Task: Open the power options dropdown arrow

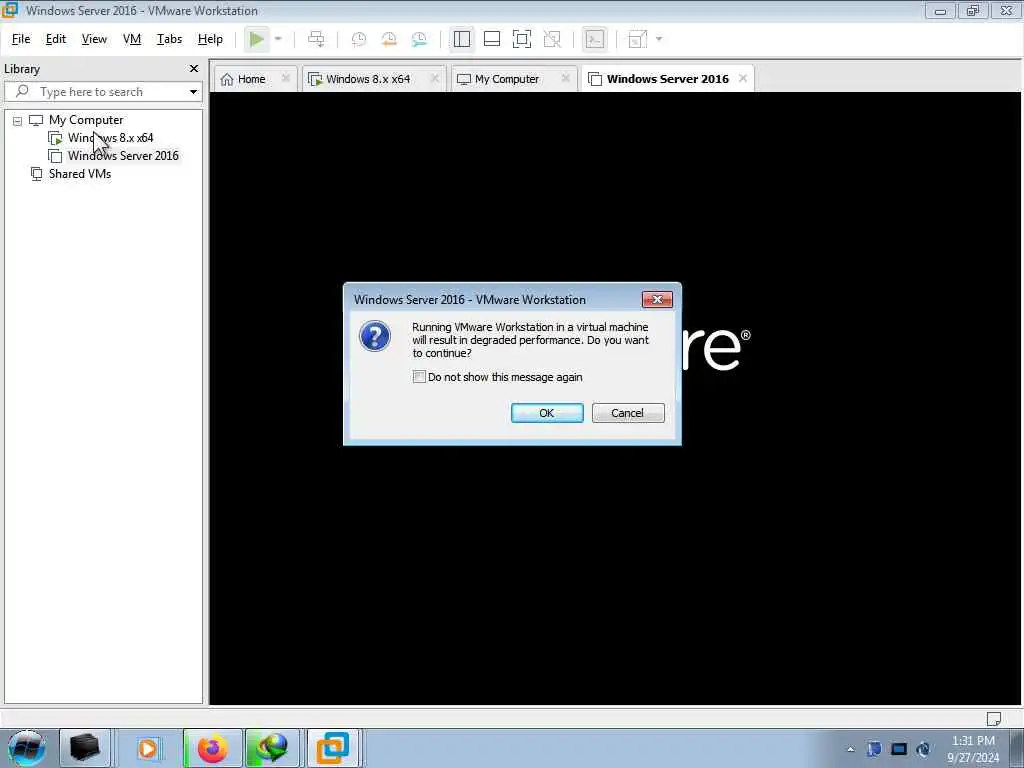Action: pos(278,39)
